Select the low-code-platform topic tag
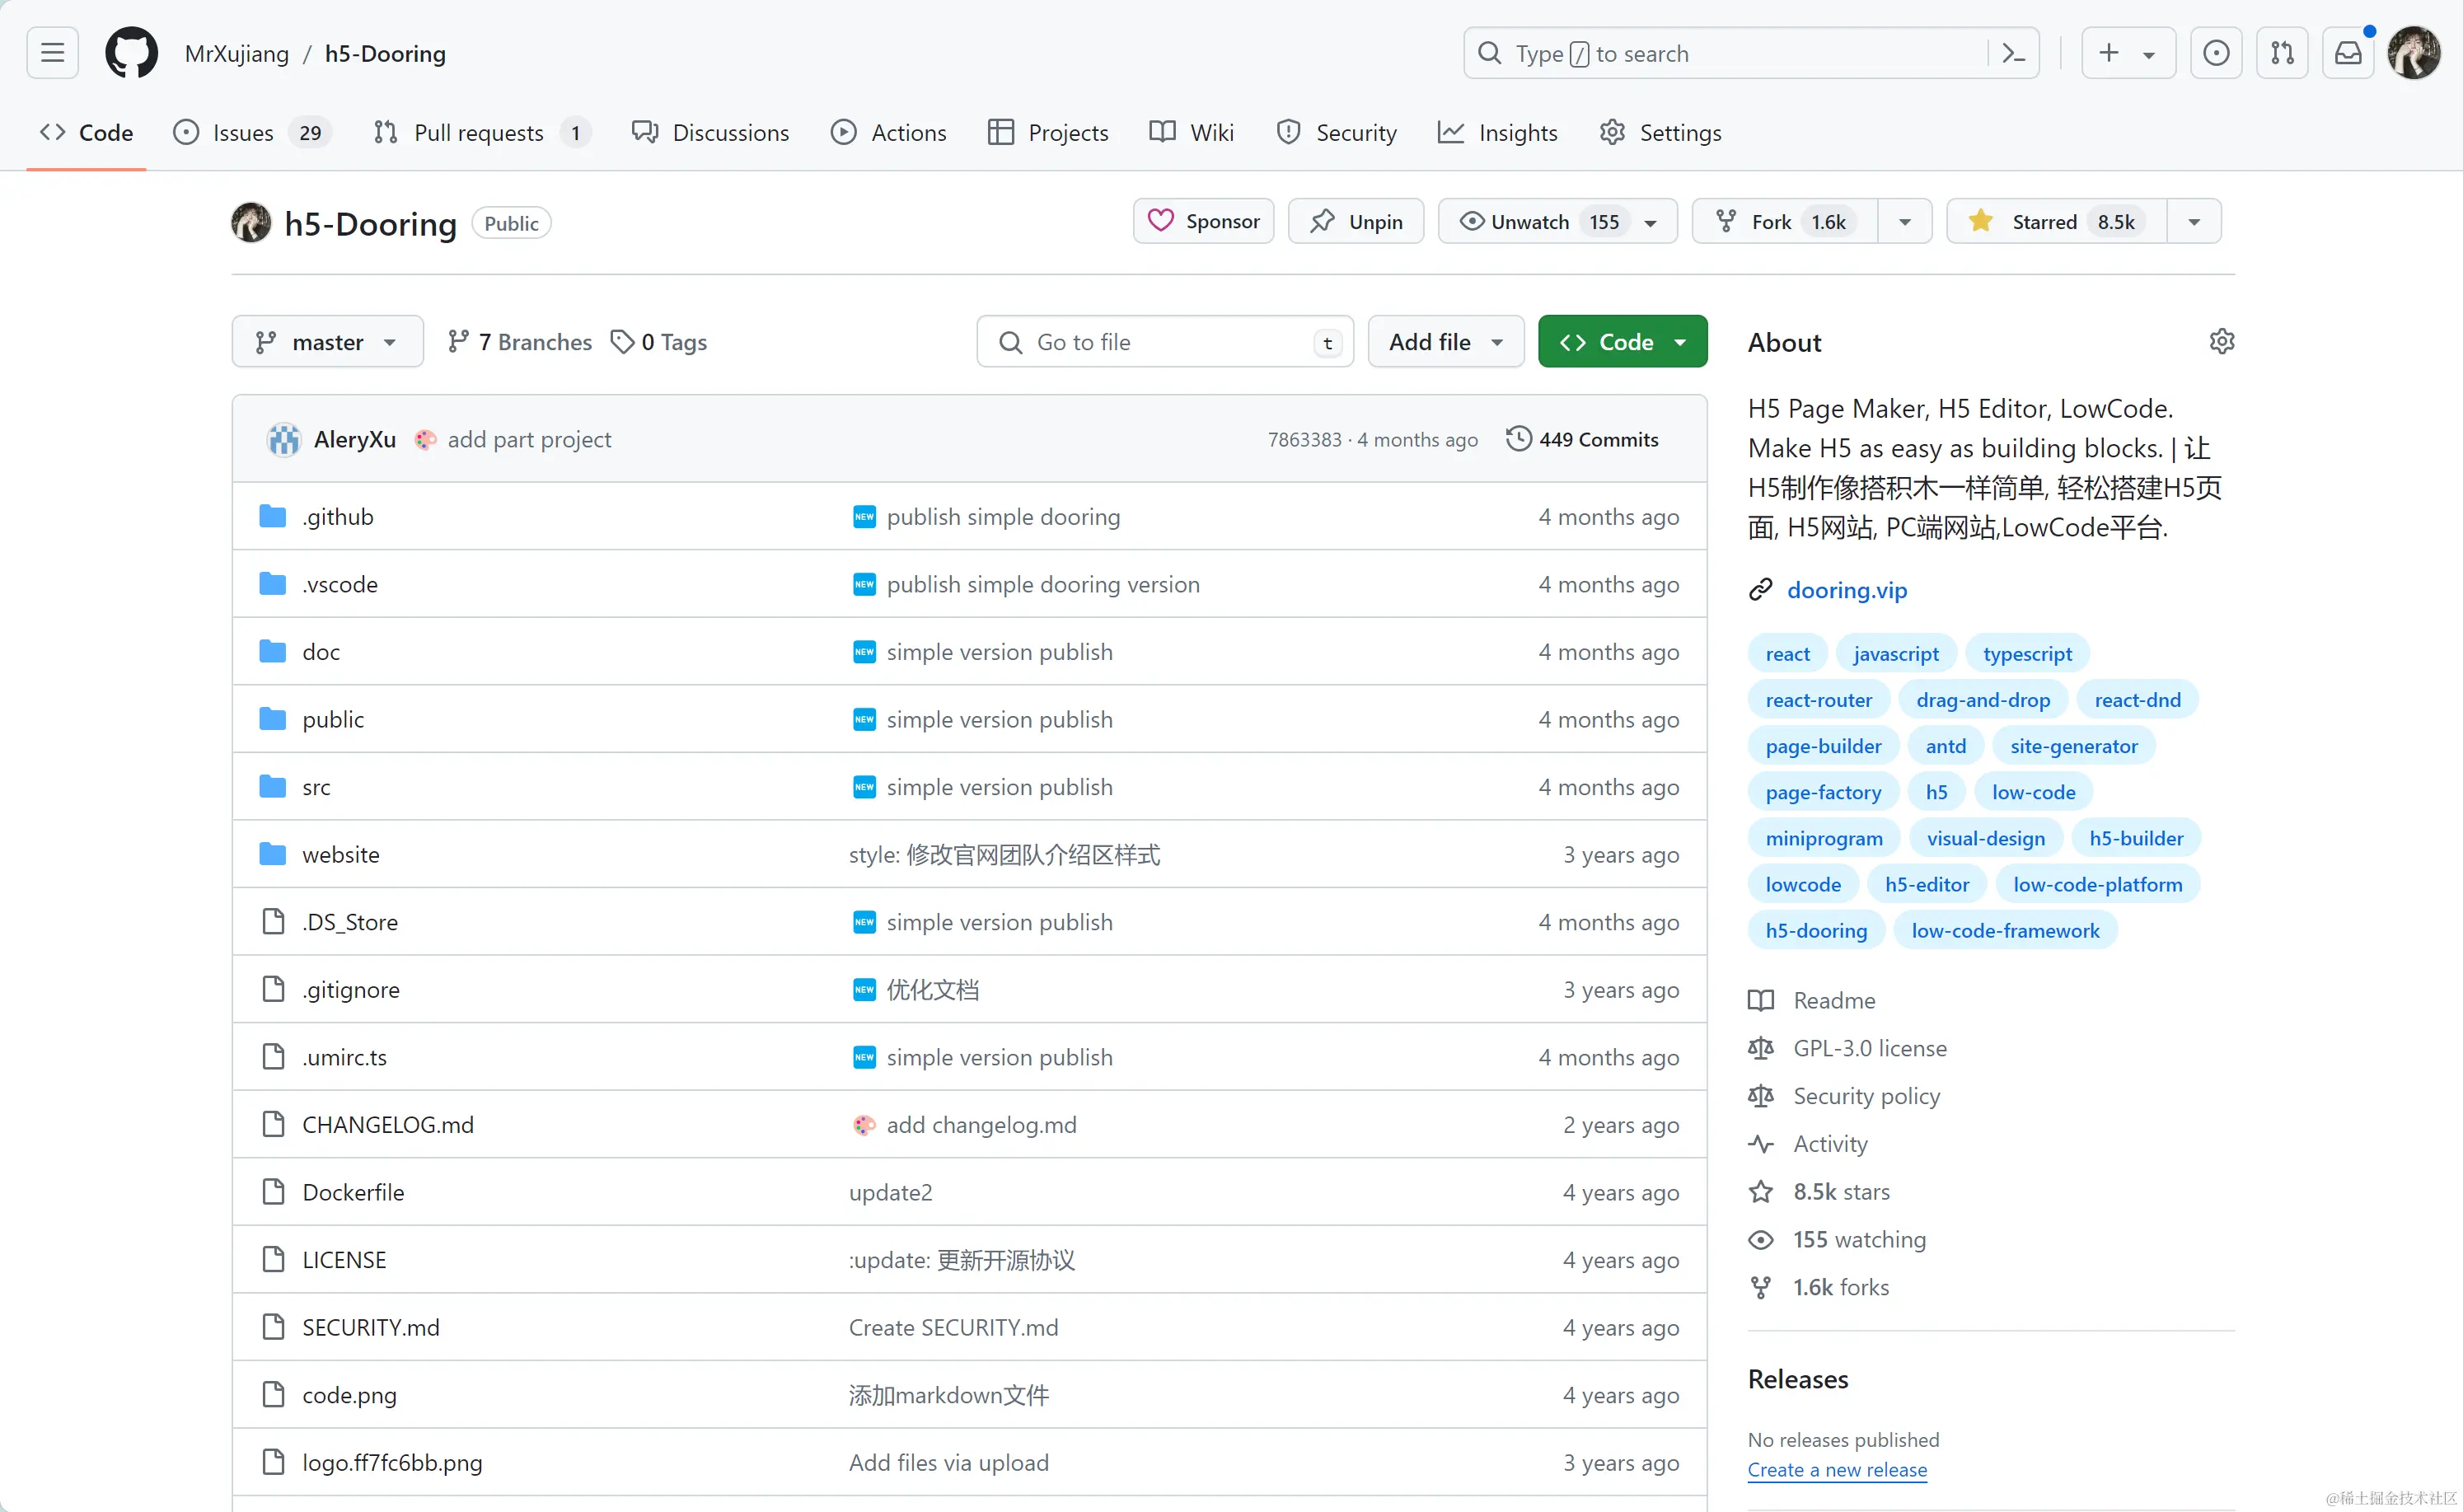This screenshot has height=1512, width=2463. (x=2097, y=884)
